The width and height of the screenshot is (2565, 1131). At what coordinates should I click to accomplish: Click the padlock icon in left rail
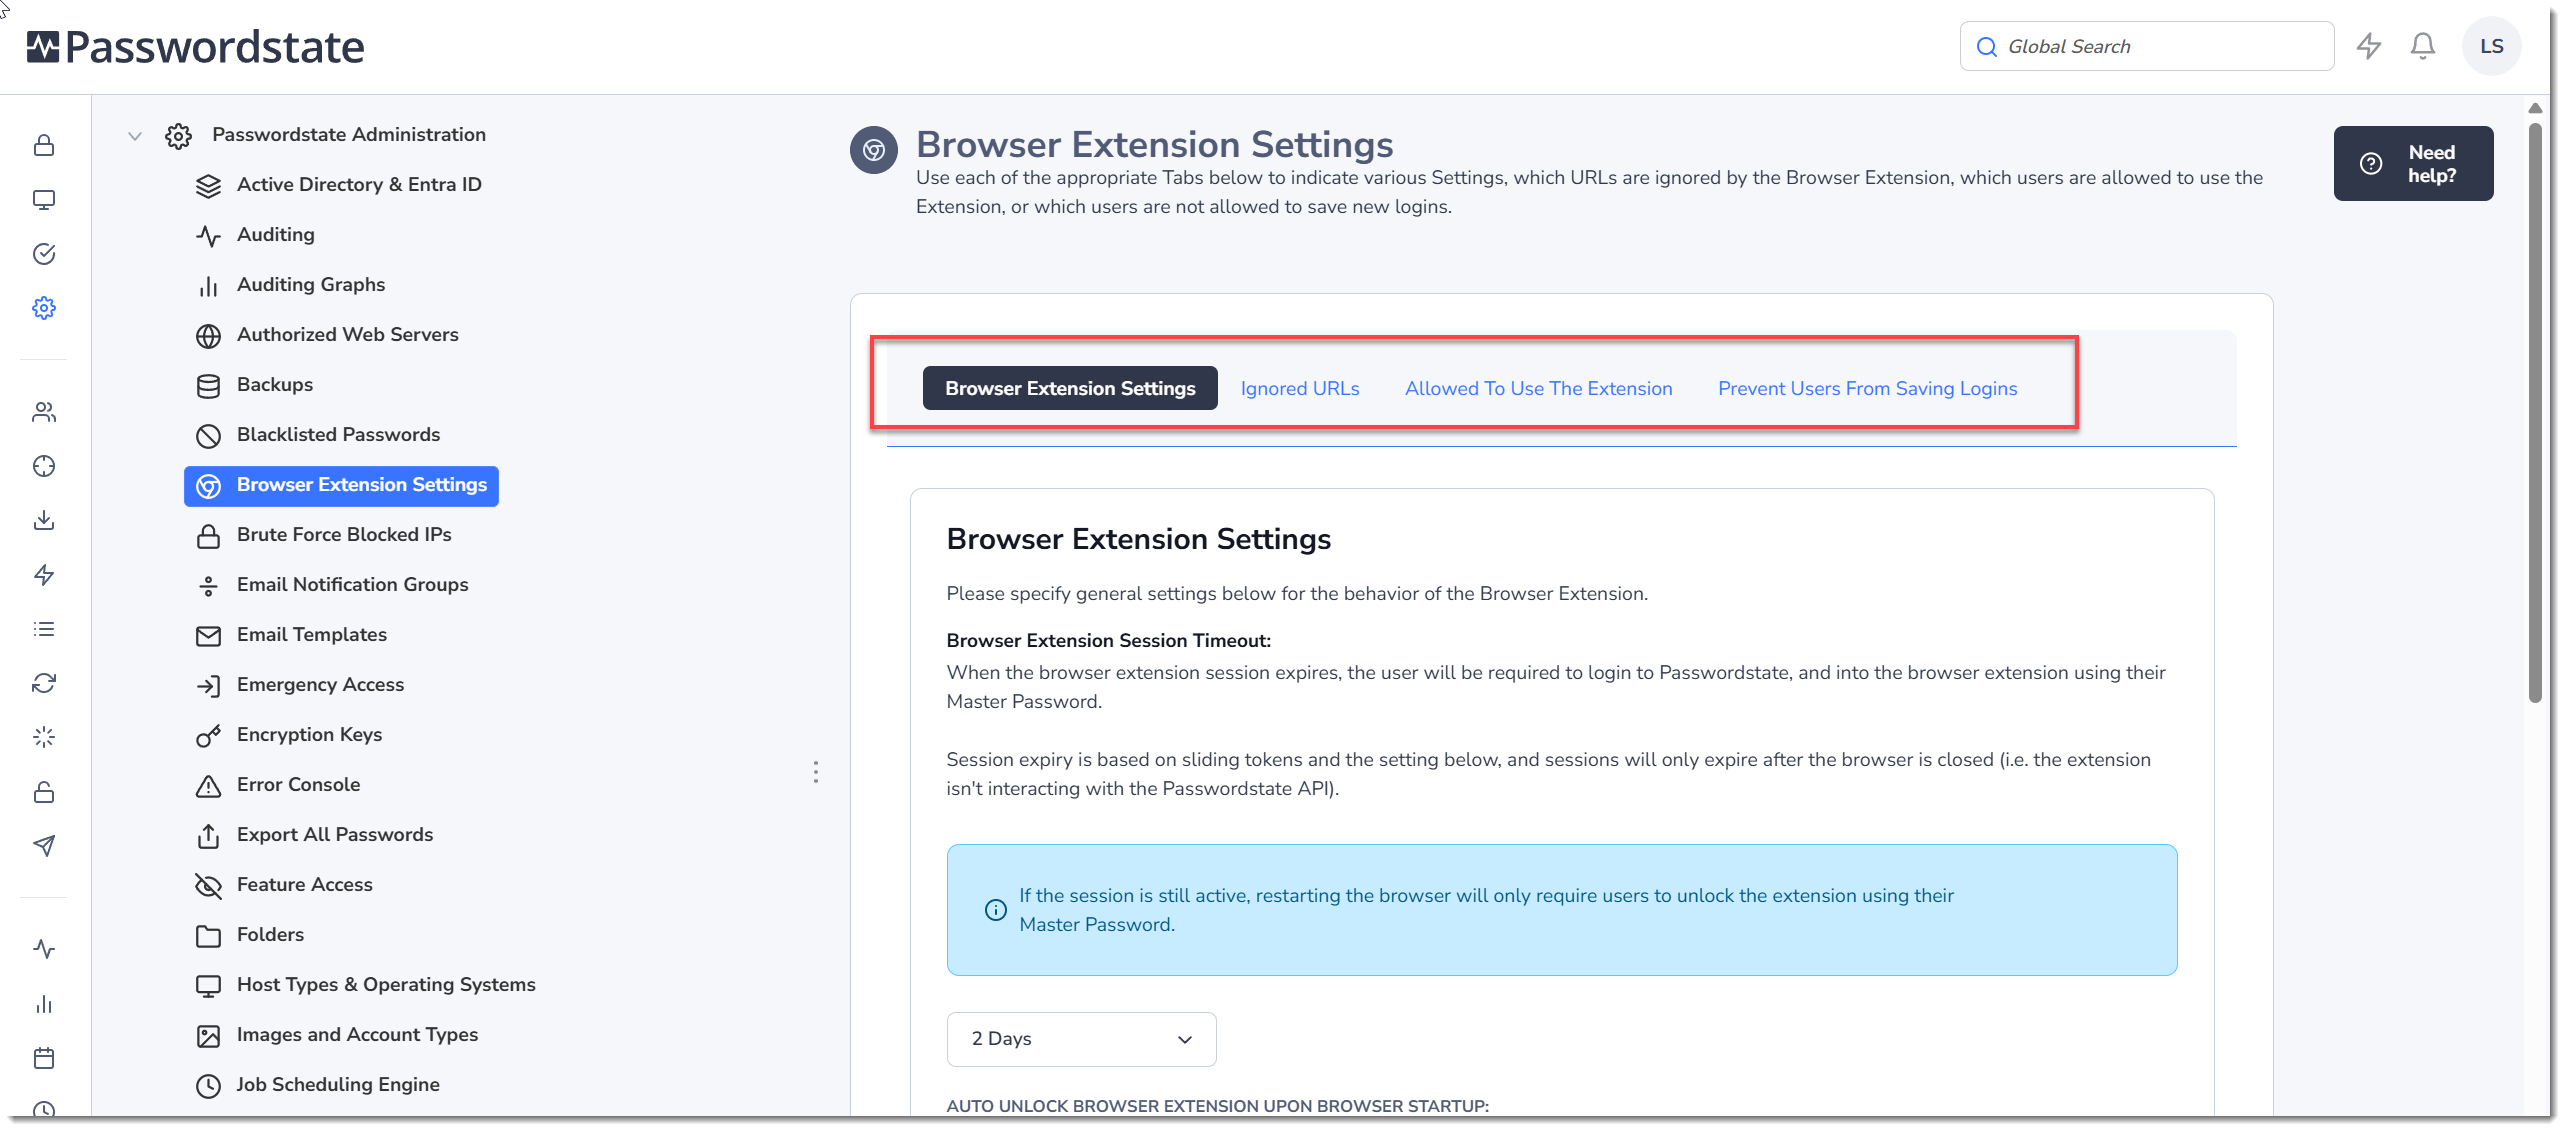pyautogui.click(x=44, y=146)
